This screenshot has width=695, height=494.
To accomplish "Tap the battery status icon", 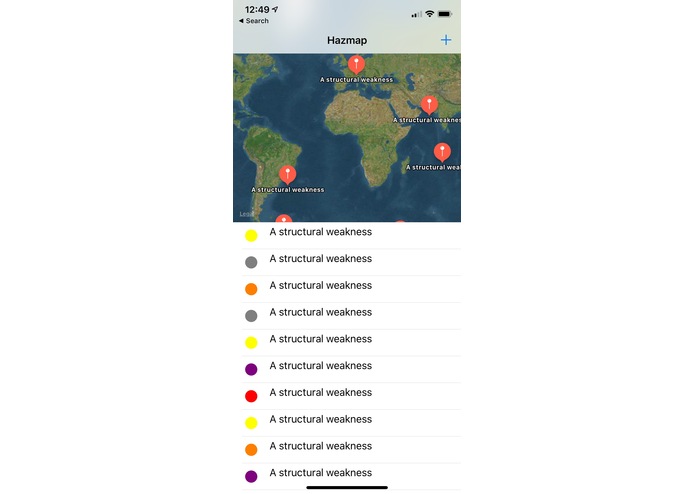I will coord(445,14).
